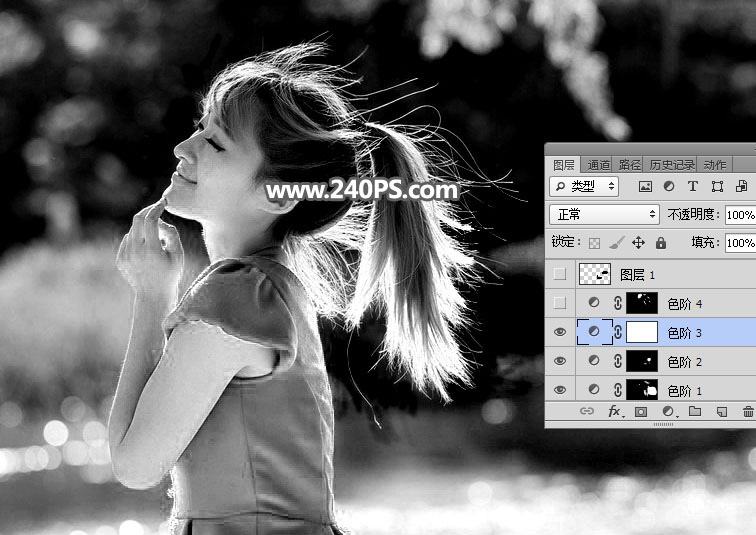Open layer styles fx menu
The image size is (756, 535).
(x=614, y=411)
